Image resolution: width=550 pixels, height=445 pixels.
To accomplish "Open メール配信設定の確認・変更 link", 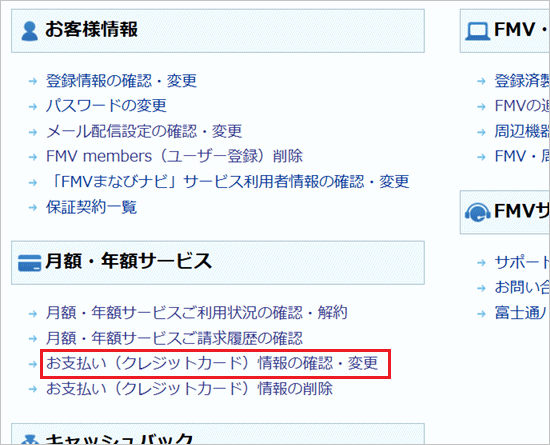I will 144,132.
